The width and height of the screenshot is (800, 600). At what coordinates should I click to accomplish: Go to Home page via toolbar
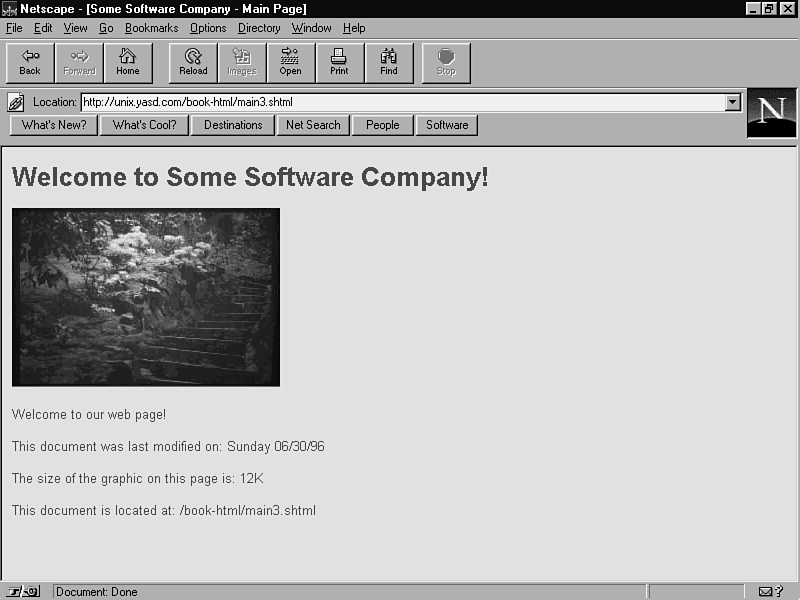pos(128,62)
